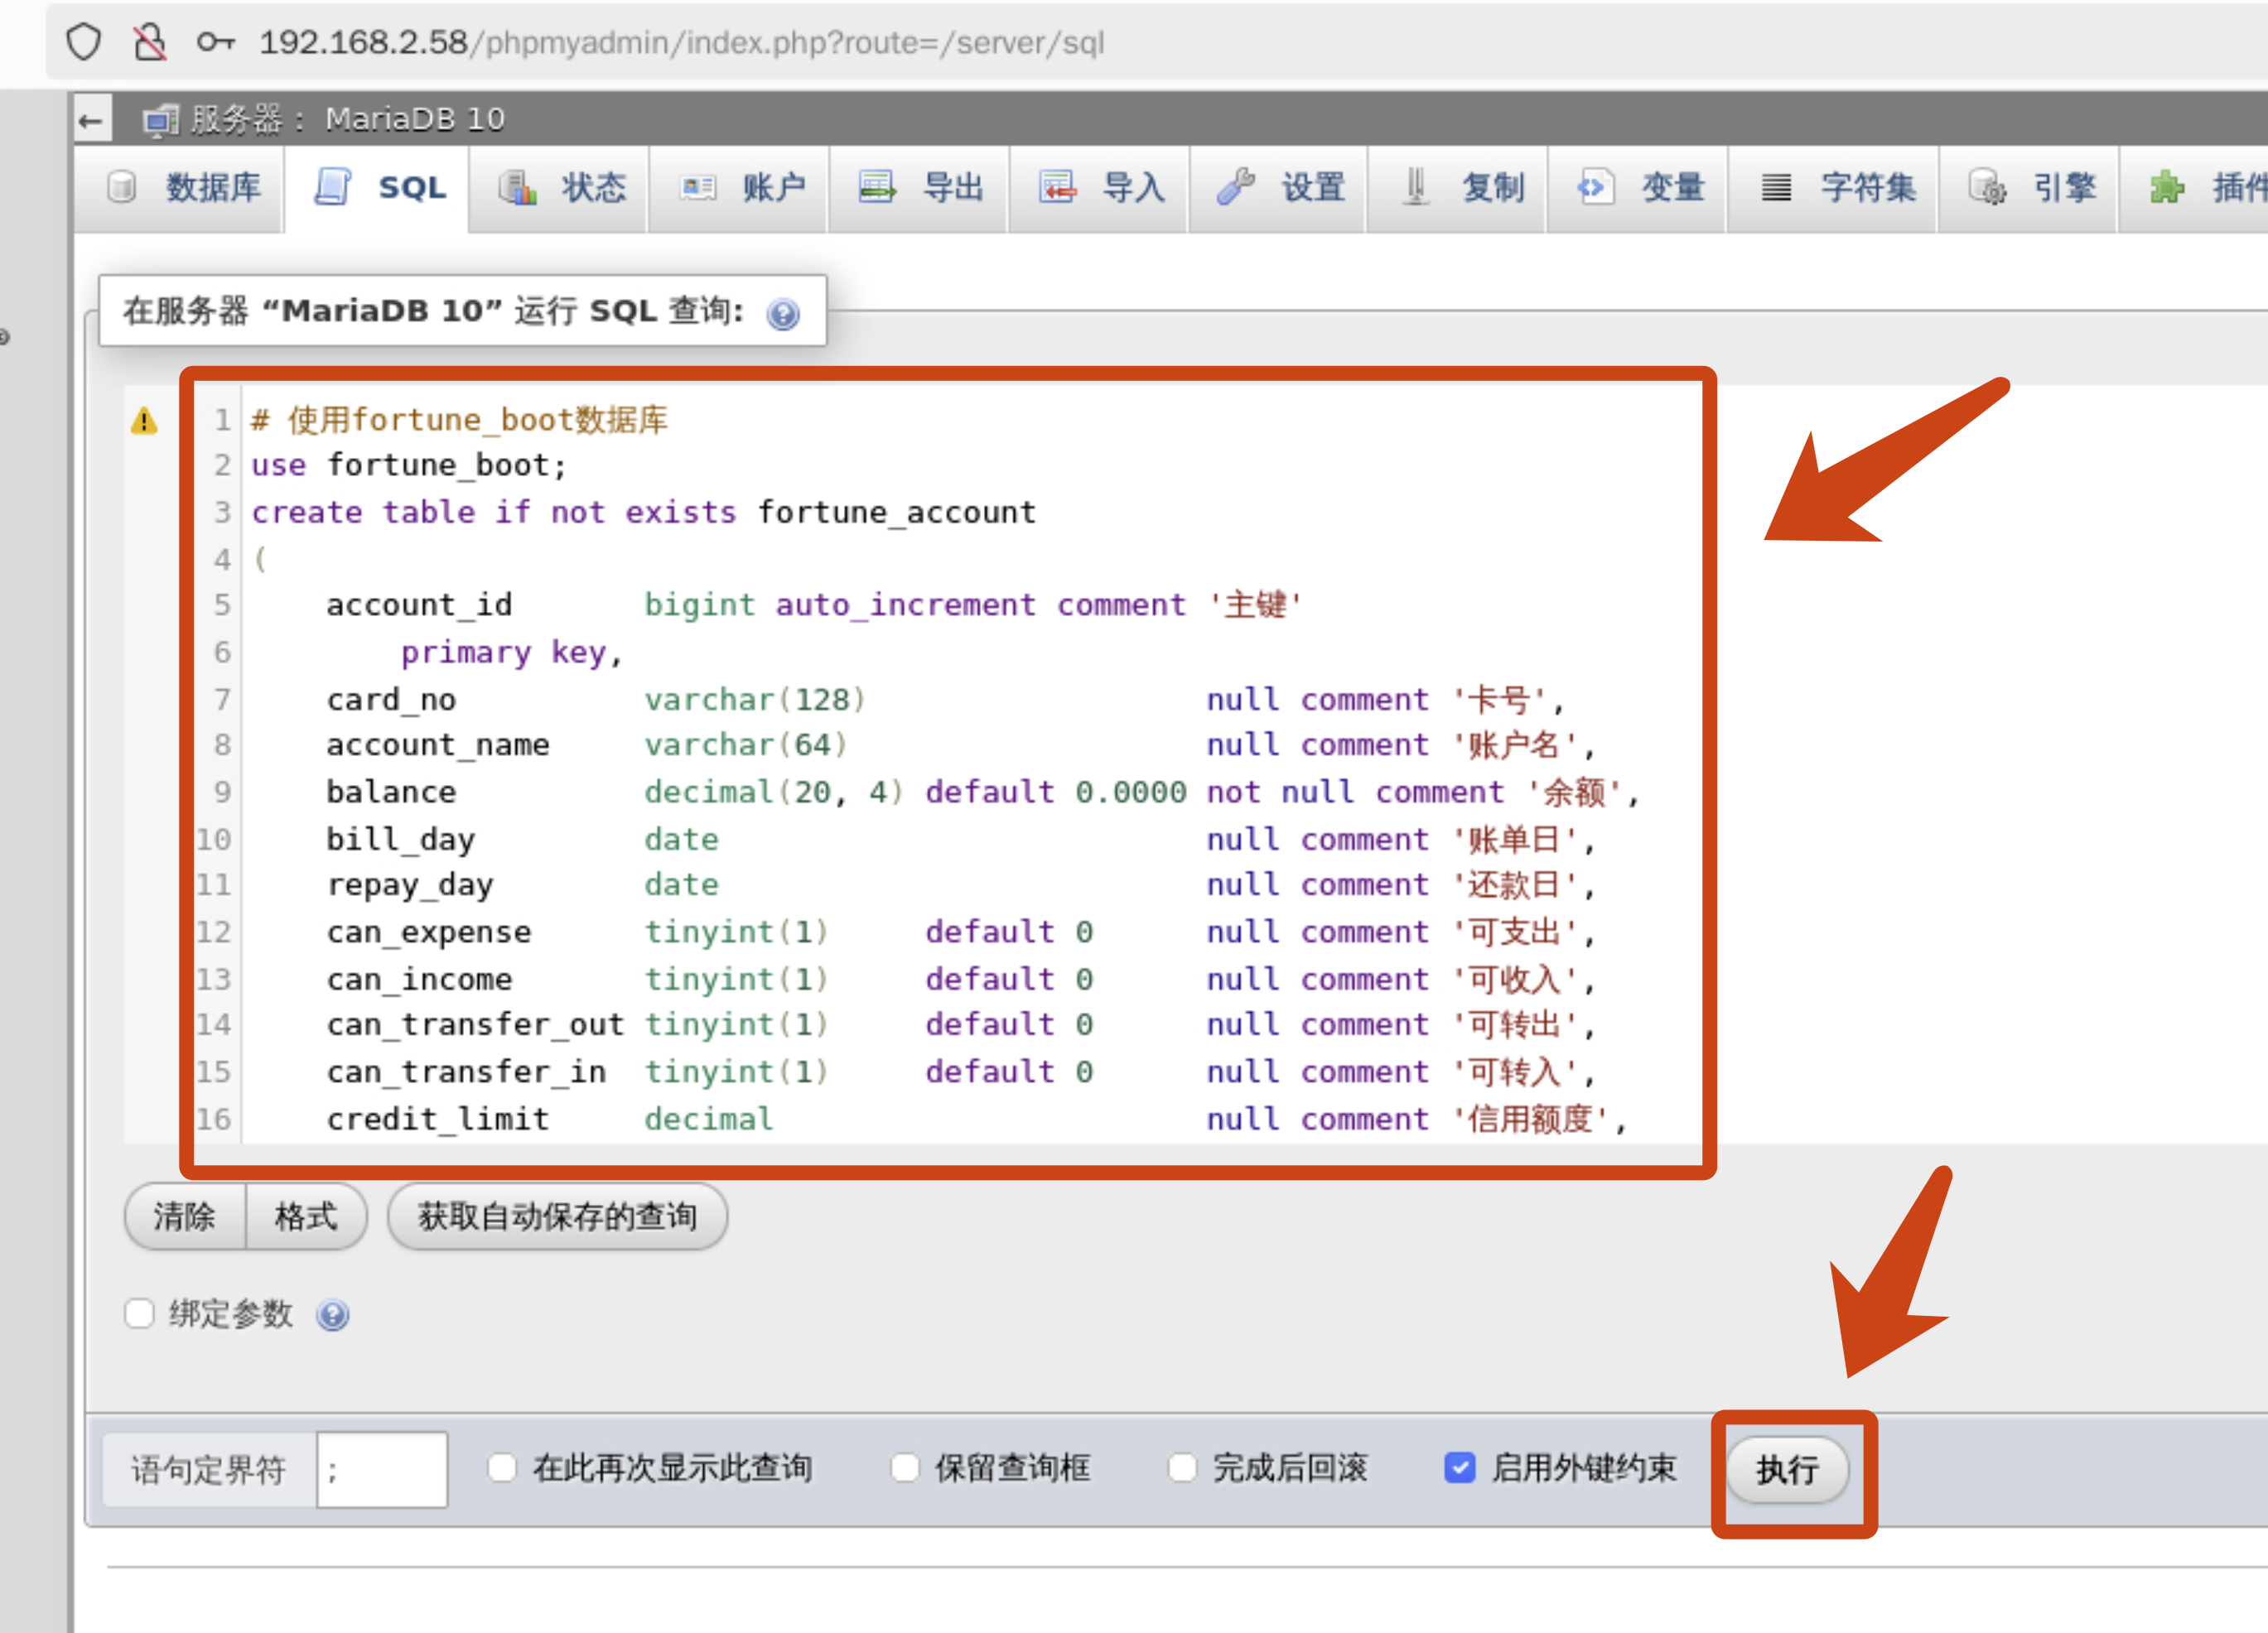Enable the 绑定参数 checkbox

click(140, 1313)
